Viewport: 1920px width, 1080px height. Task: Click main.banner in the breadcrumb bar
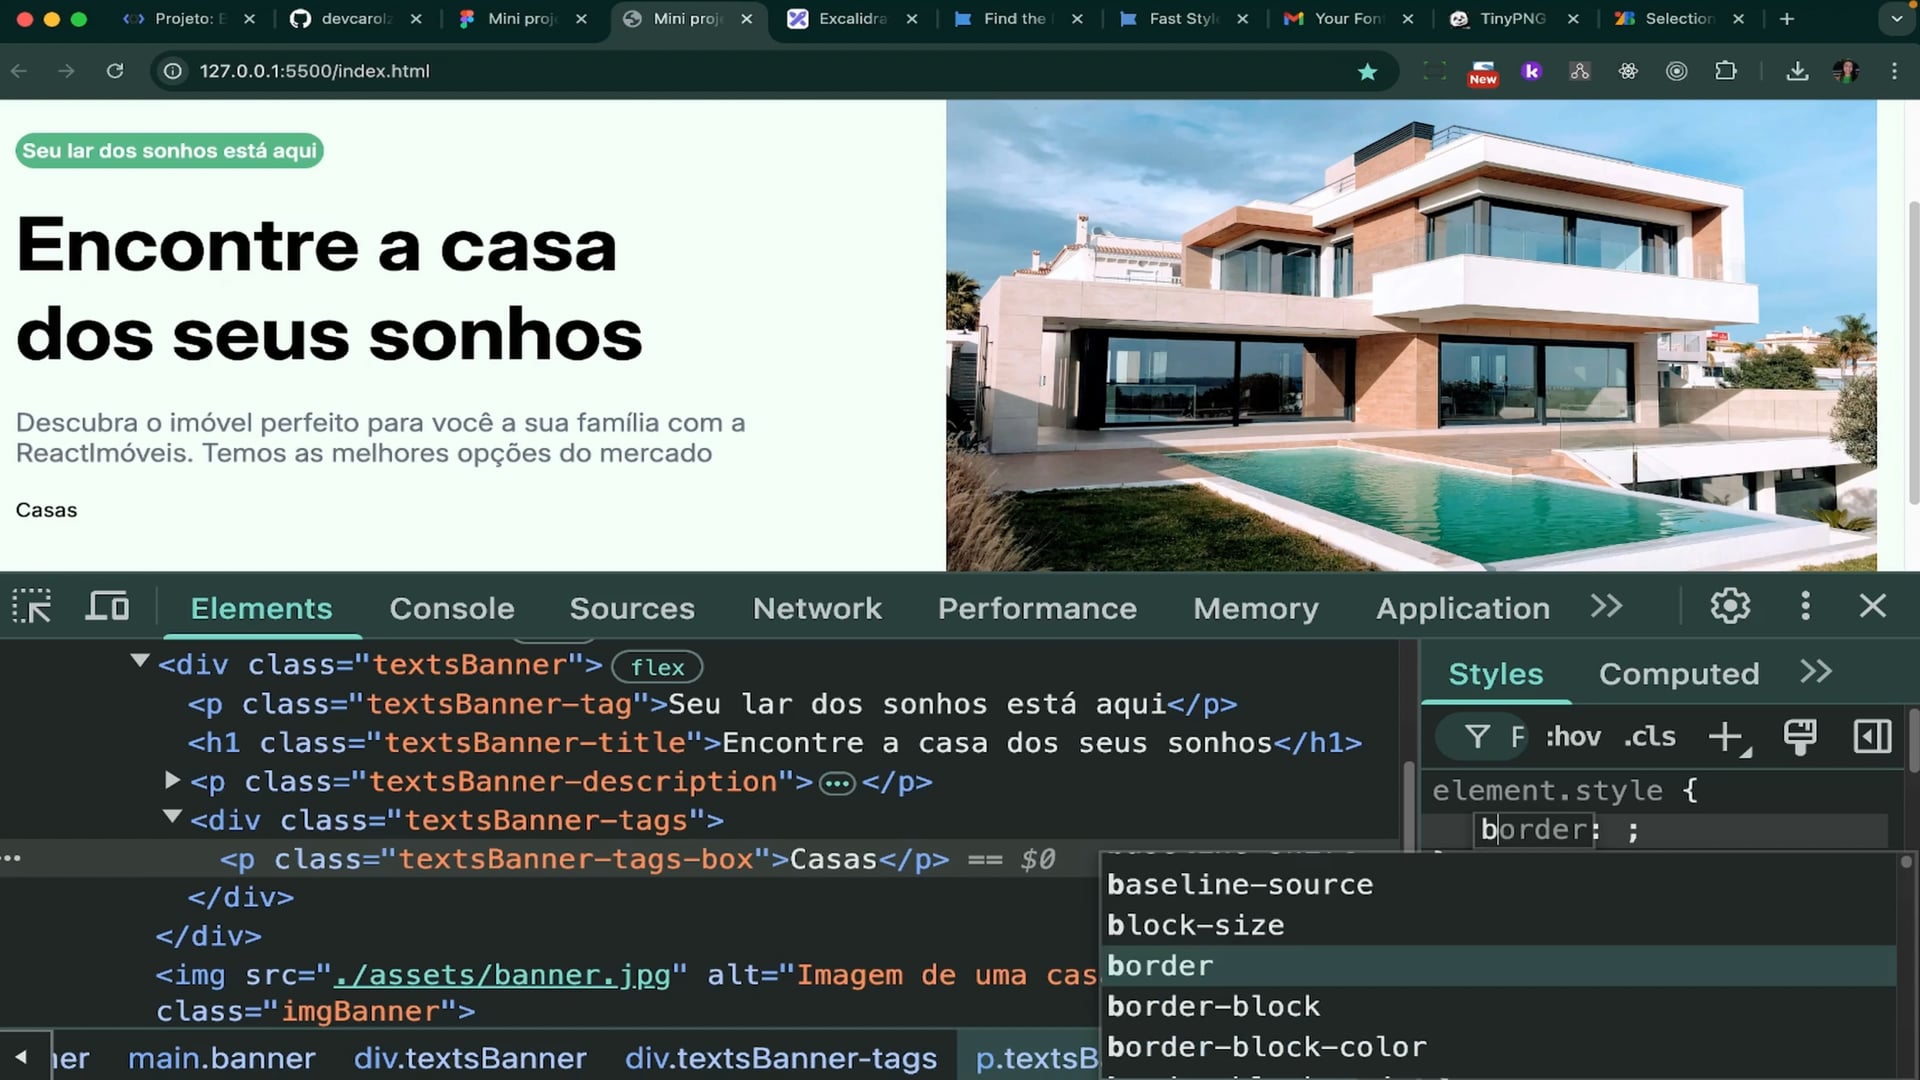tap(222, 1058)
